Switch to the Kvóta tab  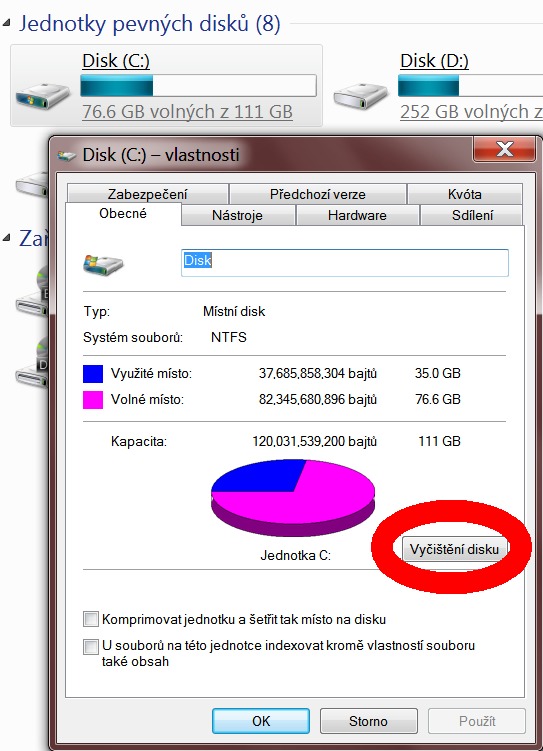[x=464, y=194]
